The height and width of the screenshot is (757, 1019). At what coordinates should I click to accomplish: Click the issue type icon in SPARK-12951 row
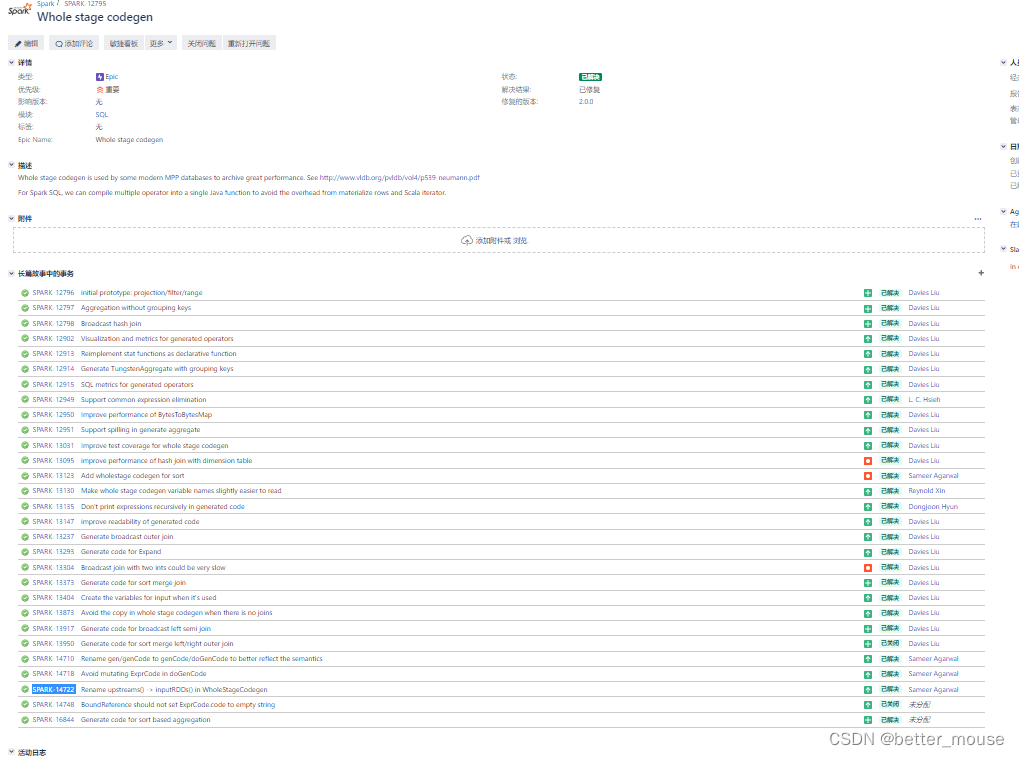[x=868, y=430]
